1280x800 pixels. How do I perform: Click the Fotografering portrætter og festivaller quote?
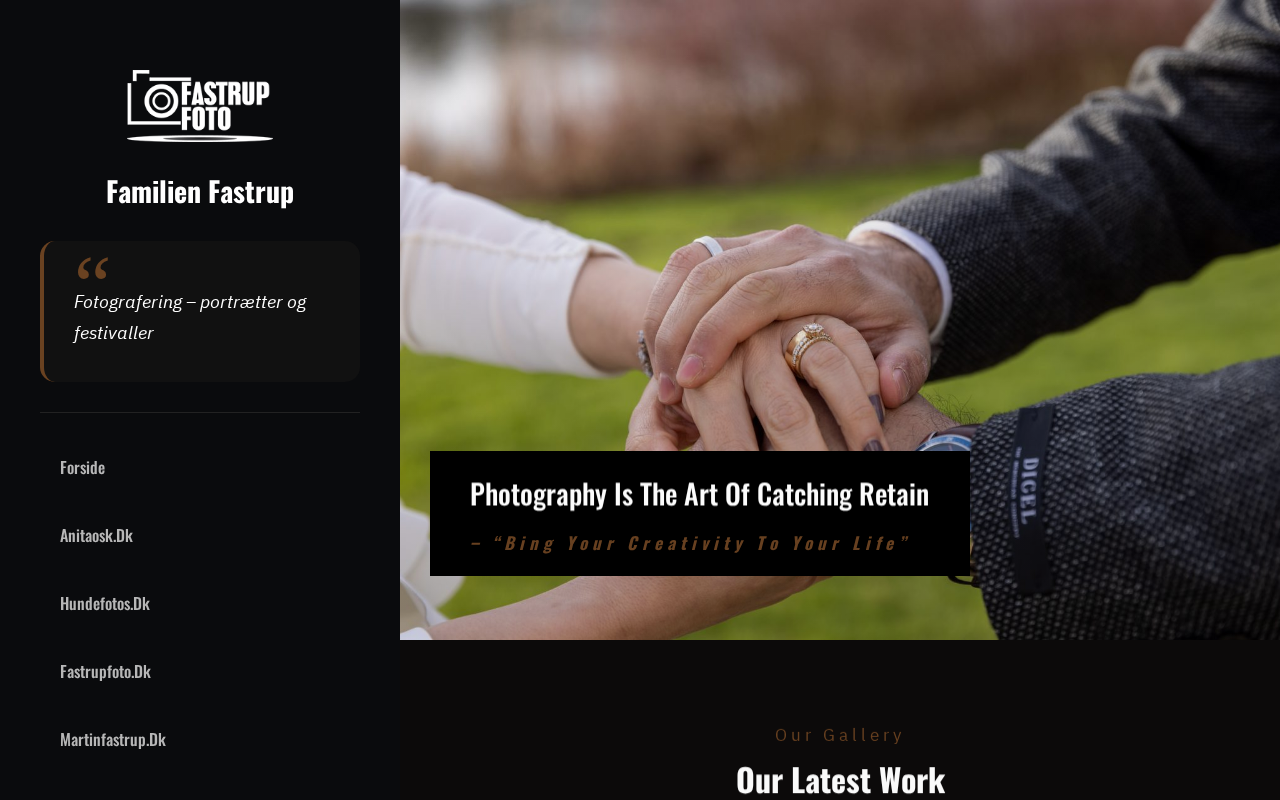(190, 317)
